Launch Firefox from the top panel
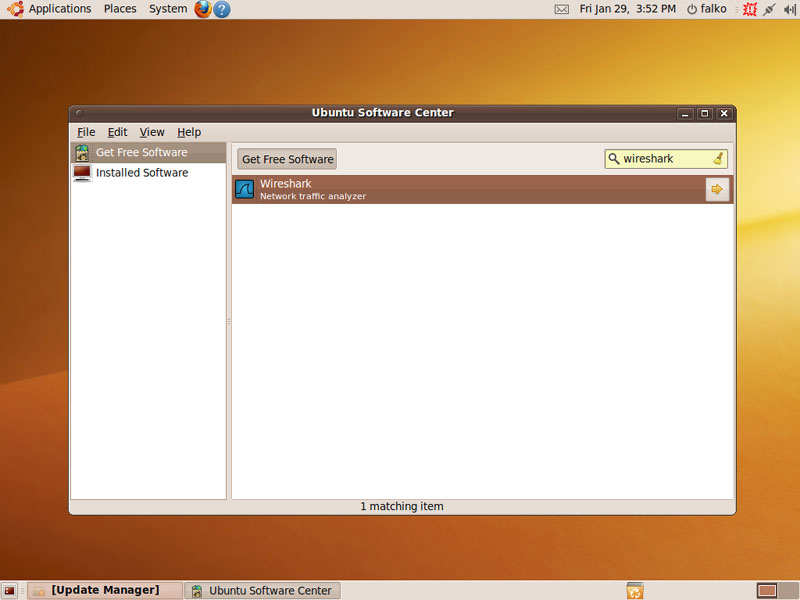The width and height of the screenshot is (800, 600). click(203, 9)
